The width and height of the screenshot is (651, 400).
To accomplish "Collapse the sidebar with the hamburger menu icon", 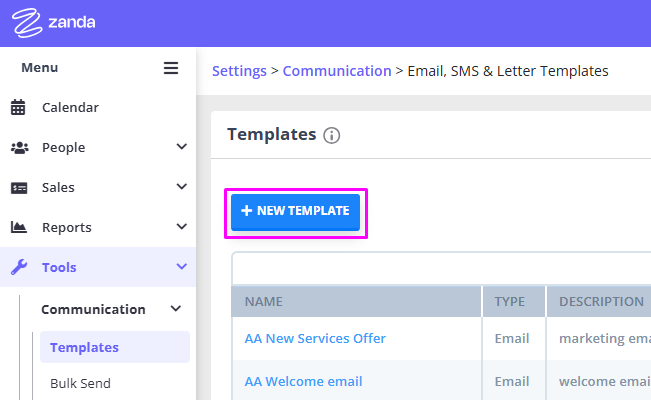I will [x=171, y=68].
